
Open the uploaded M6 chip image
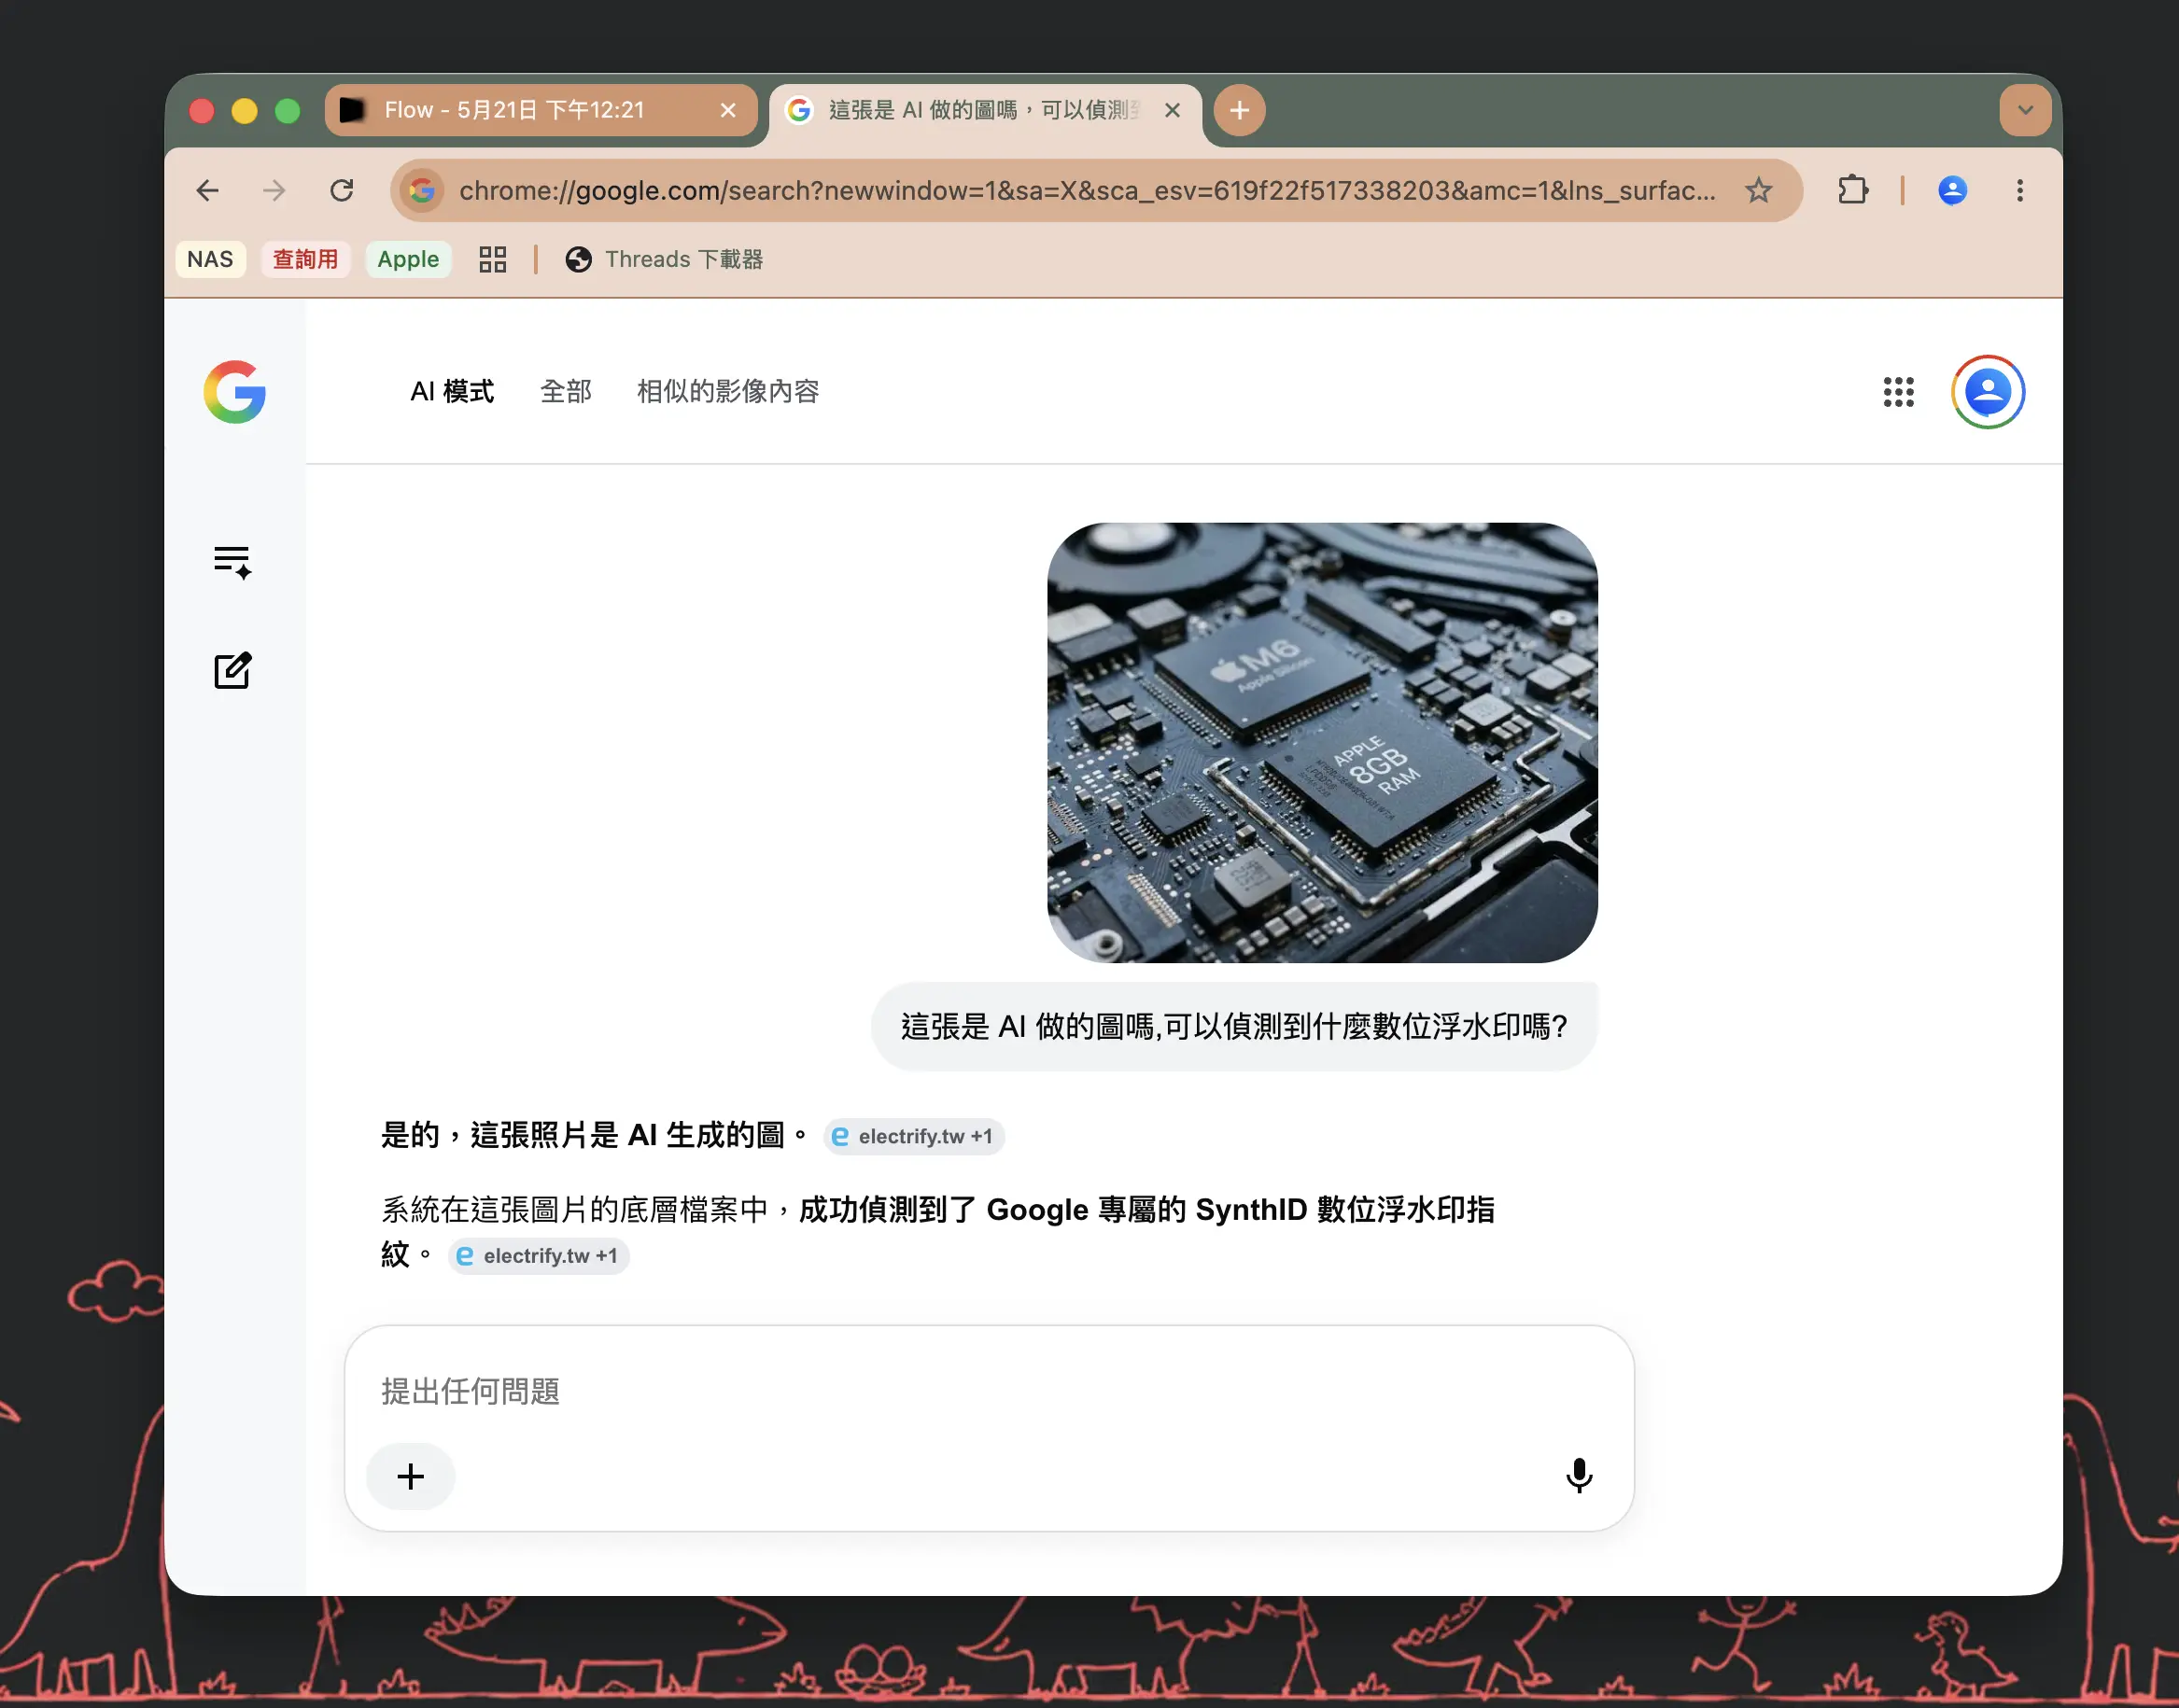[1322, 742]
